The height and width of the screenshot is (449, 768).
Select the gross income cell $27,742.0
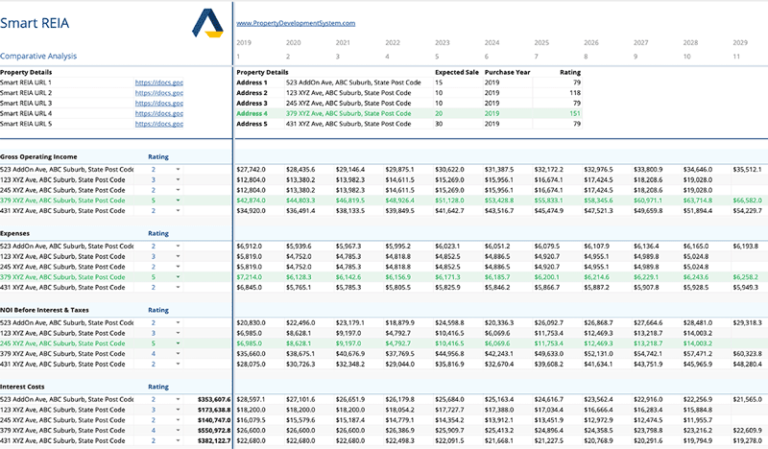(x=251, y=169)
